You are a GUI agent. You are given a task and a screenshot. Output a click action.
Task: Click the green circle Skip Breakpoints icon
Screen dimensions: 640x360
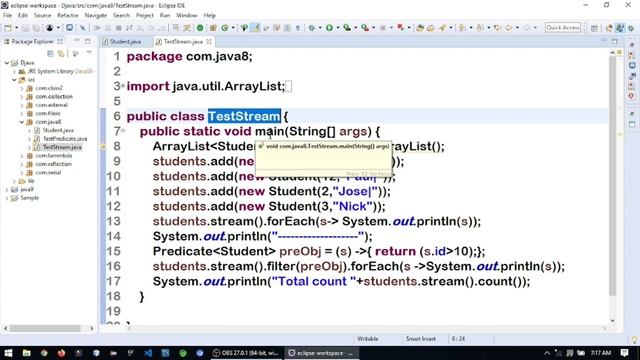click(200, 28)
